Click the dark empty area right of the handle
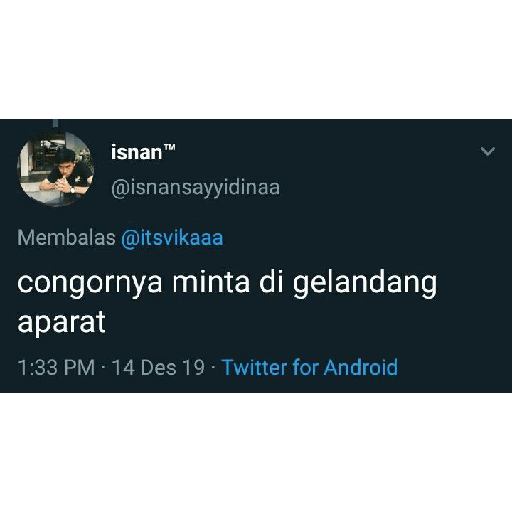 (x=383, y=188)
